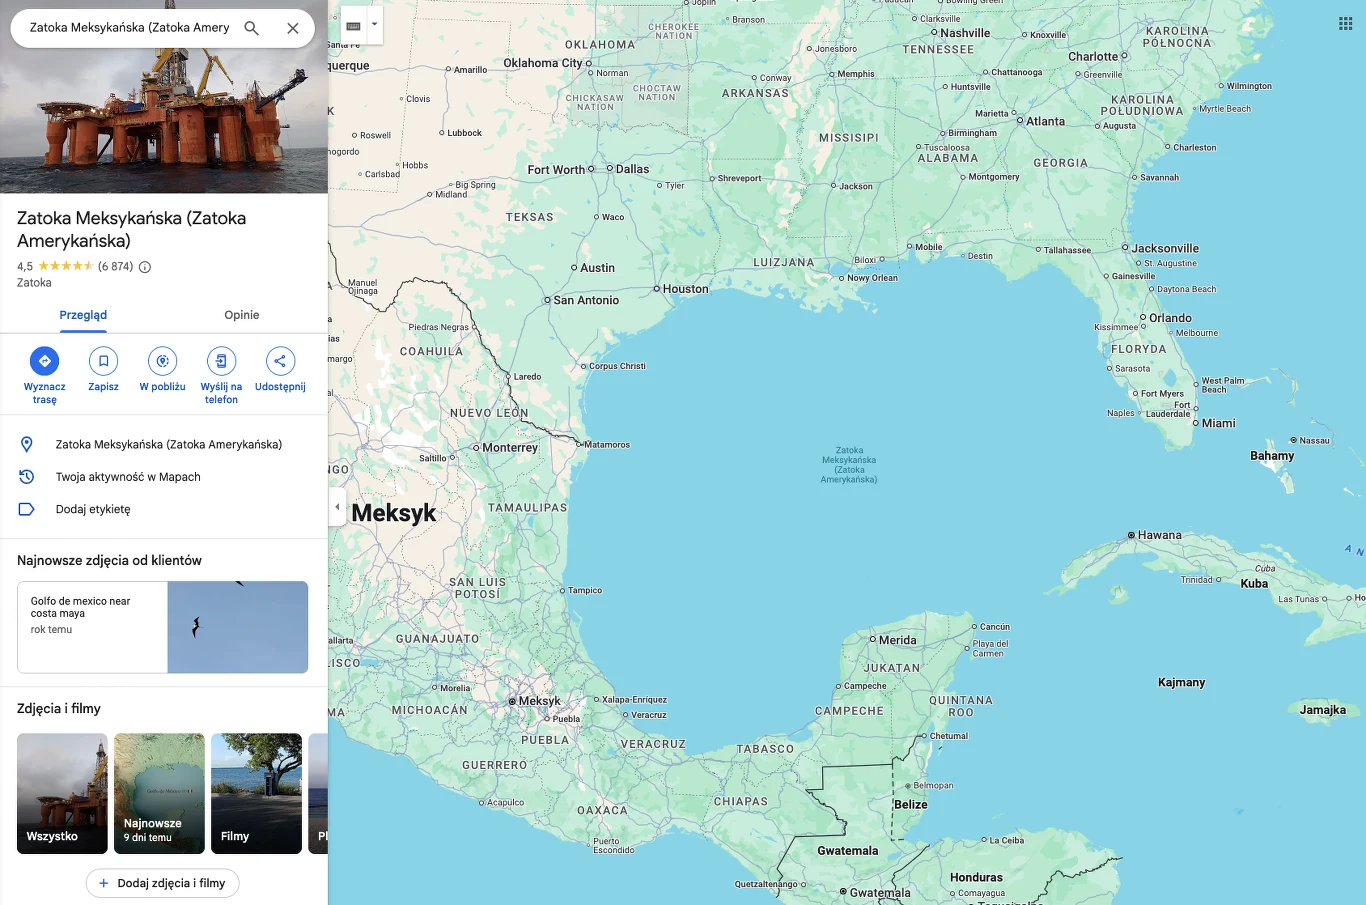This screenshot has height=905, width=1366.
Task: Click the Wyślij na telefon icon
Action: click(221, 361)
